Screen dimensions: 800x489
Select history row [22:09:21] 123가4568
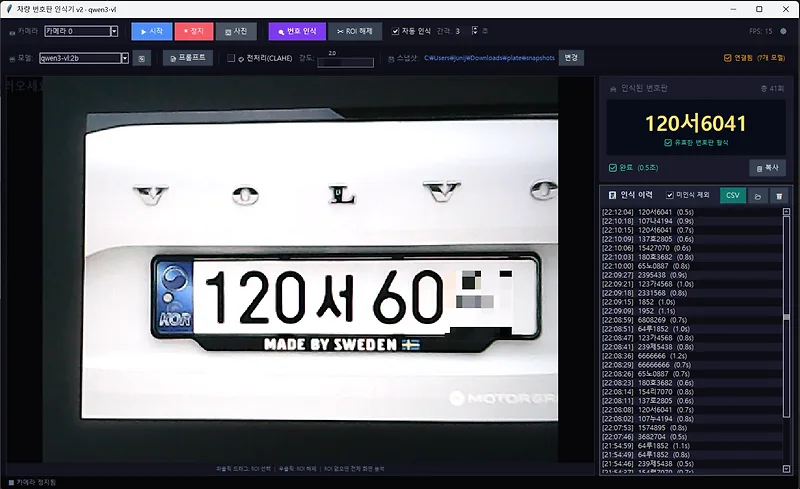[x=691, y=284]
